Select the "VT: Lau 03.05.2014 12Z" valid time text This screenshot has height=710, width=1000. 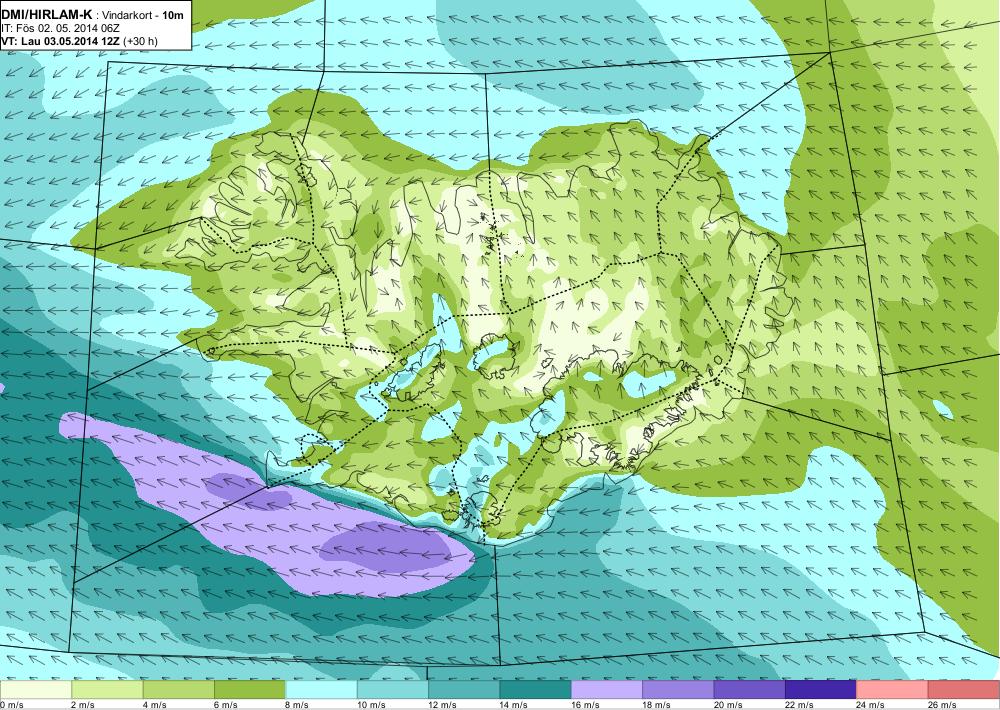click(61, 41)
